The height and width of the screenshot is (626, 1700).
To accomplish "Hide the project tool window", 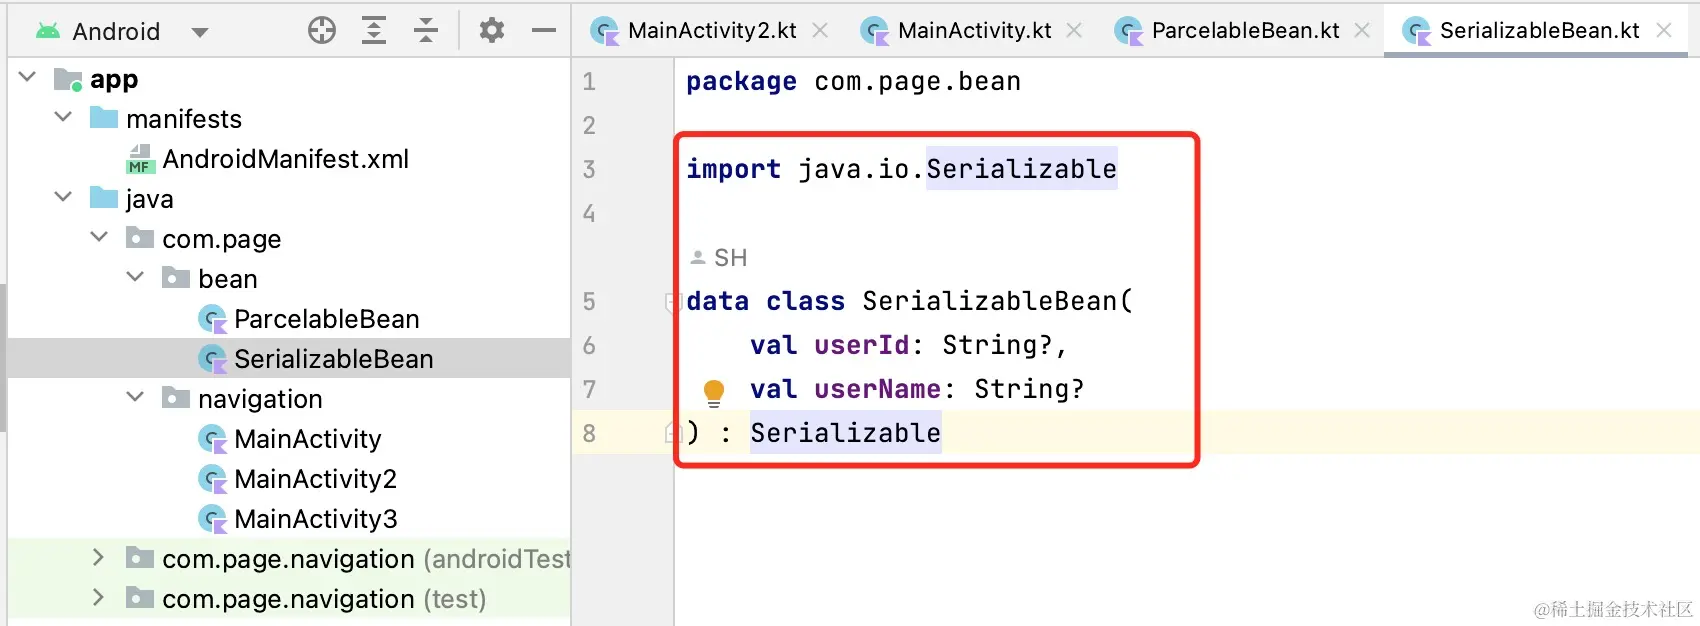I will [544, 31].
